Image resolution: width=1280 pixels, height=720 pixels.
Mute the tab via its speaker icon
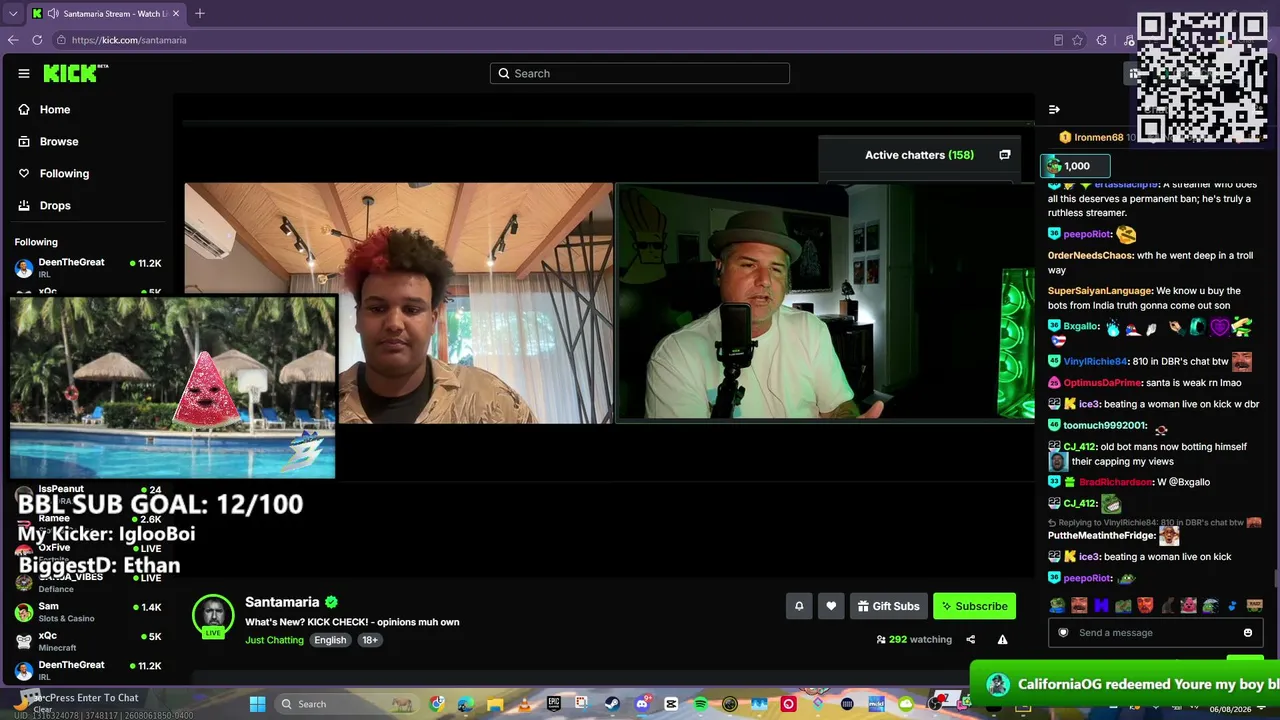(52, 14)
